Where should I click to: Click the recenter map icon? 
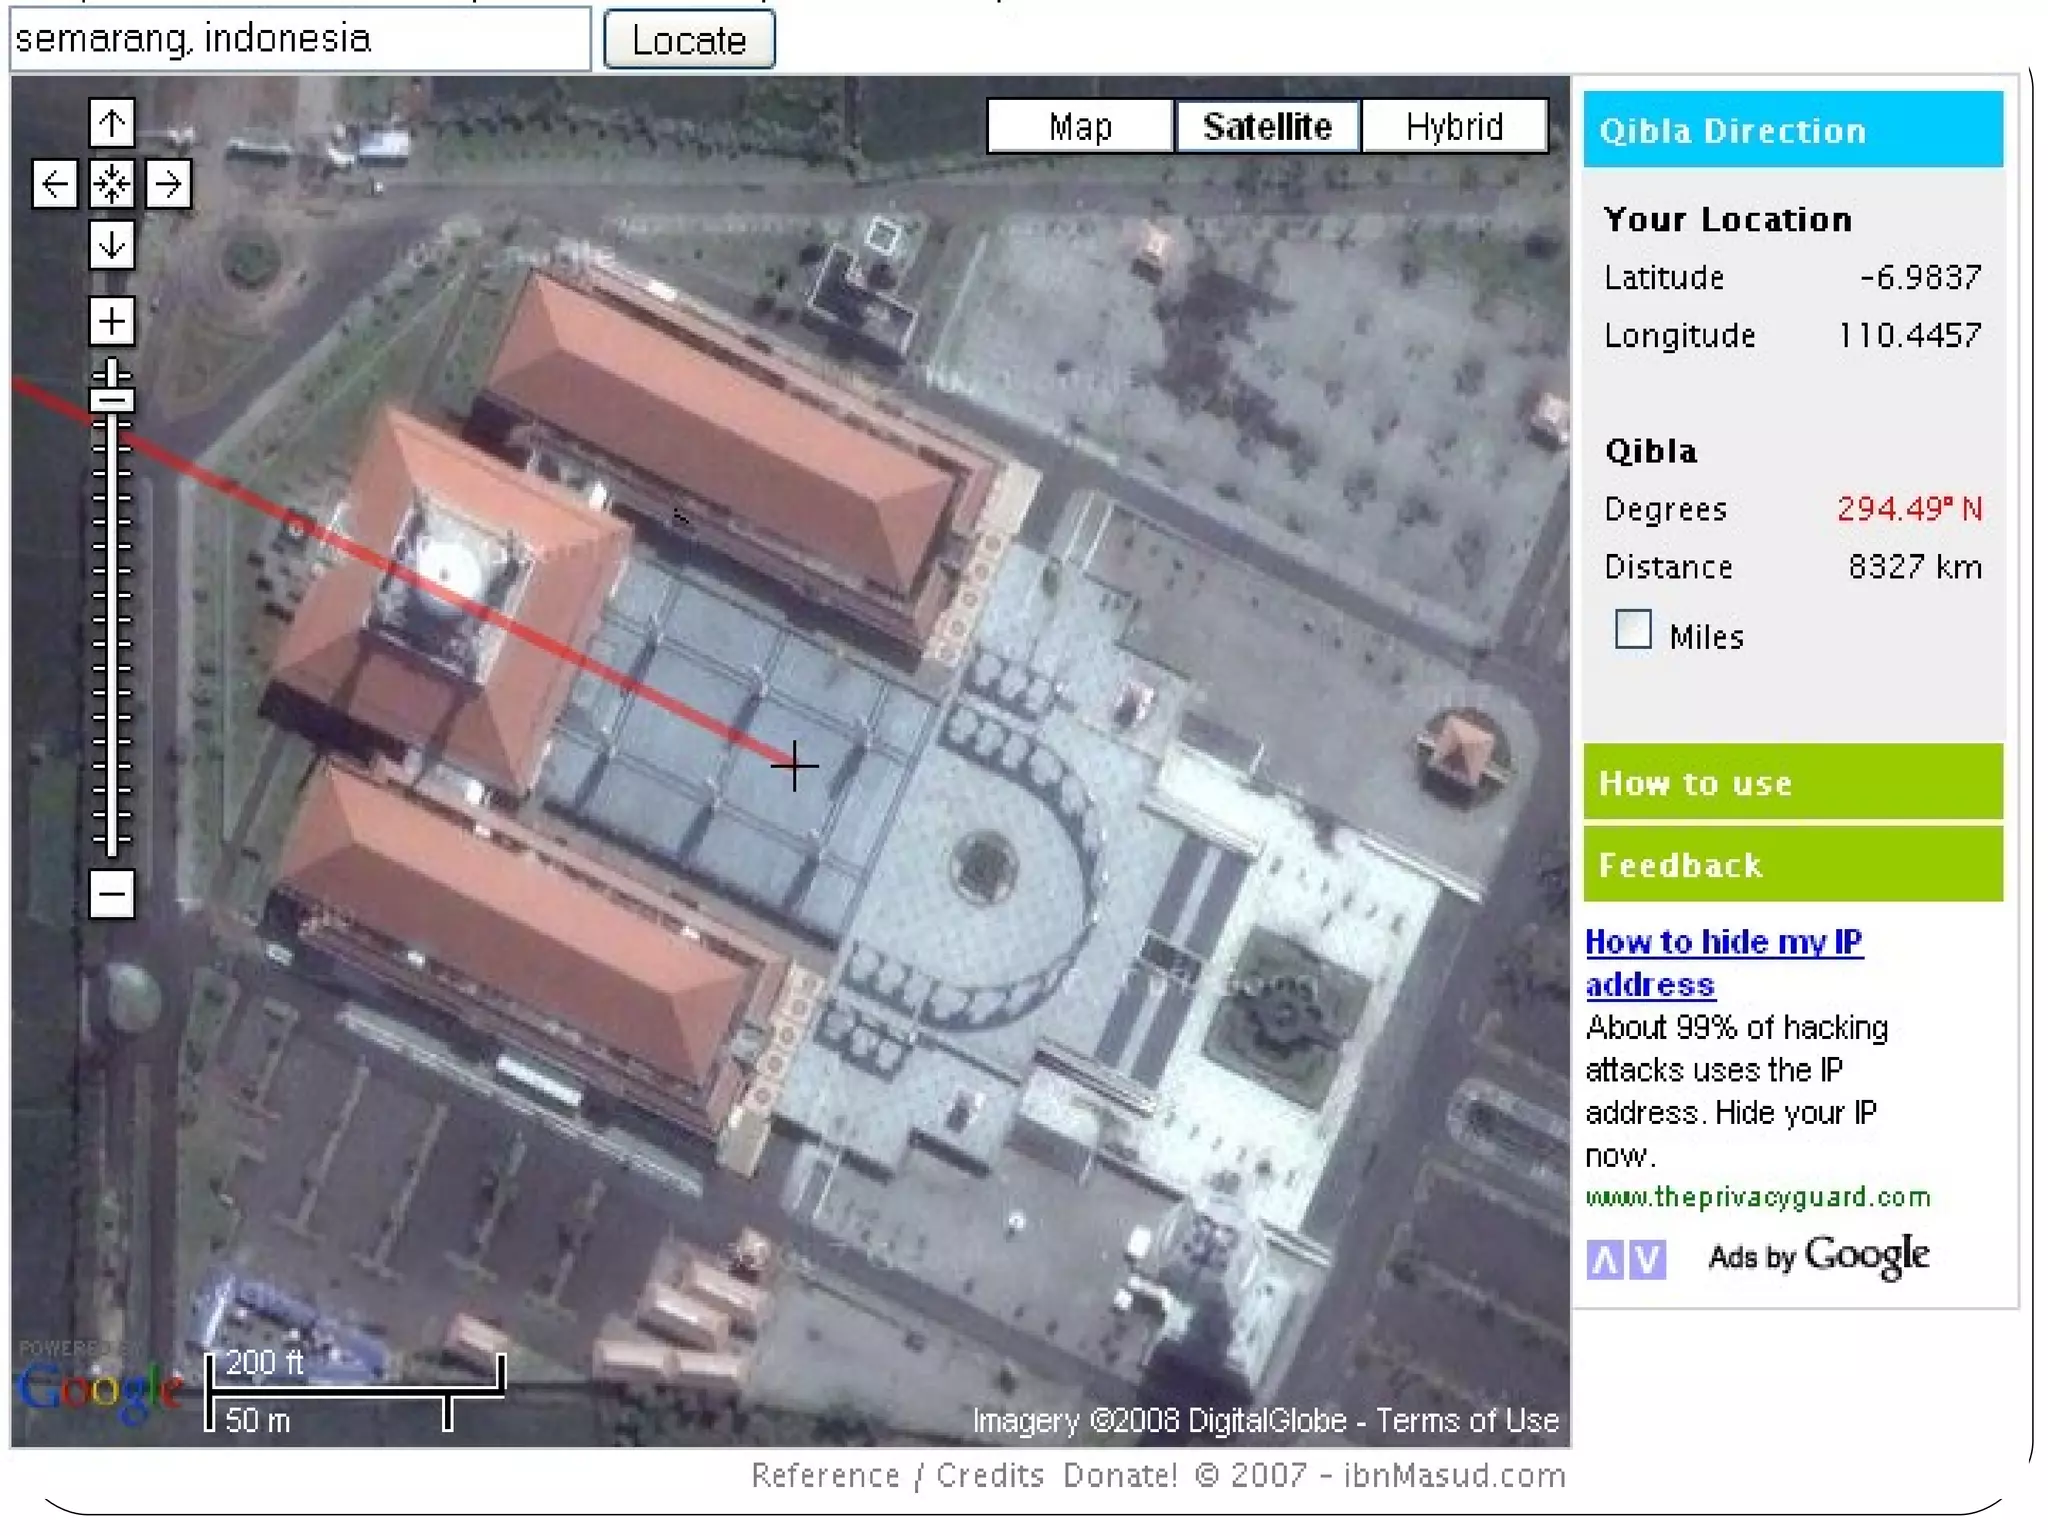[x=111, y=184]
